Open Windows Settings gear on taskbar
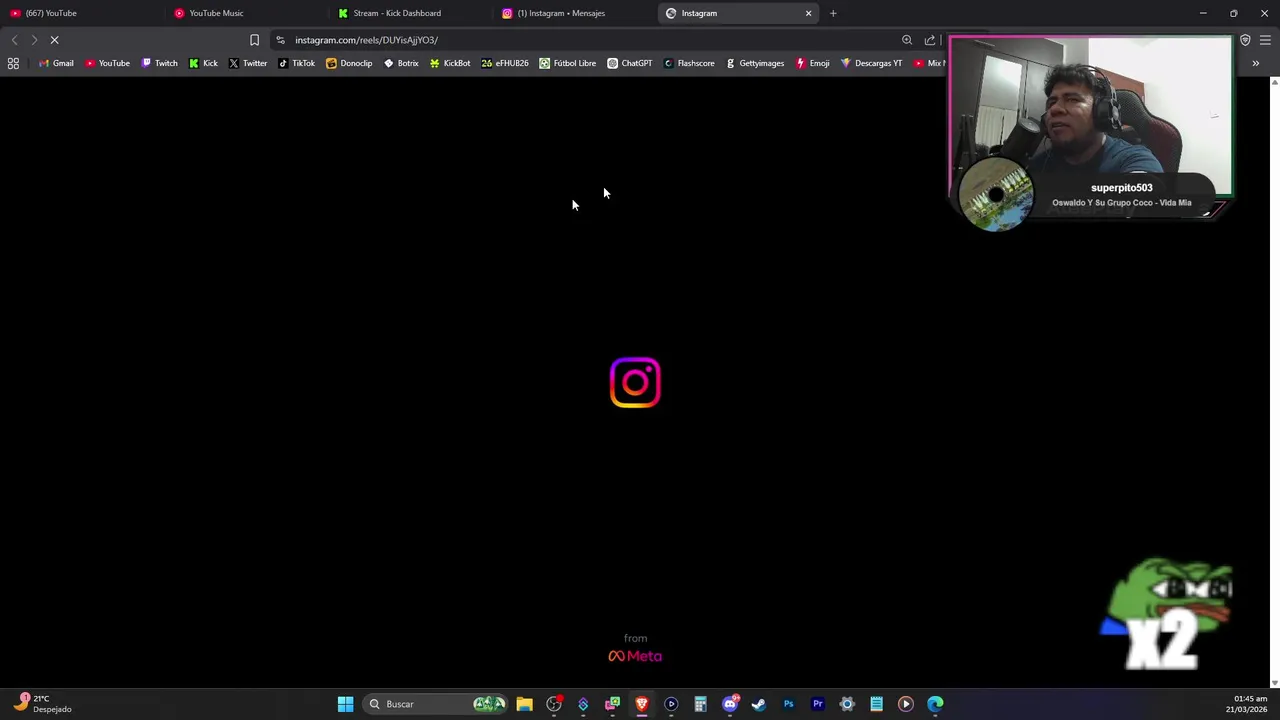The image size is (1280, 720). [847, 704]
